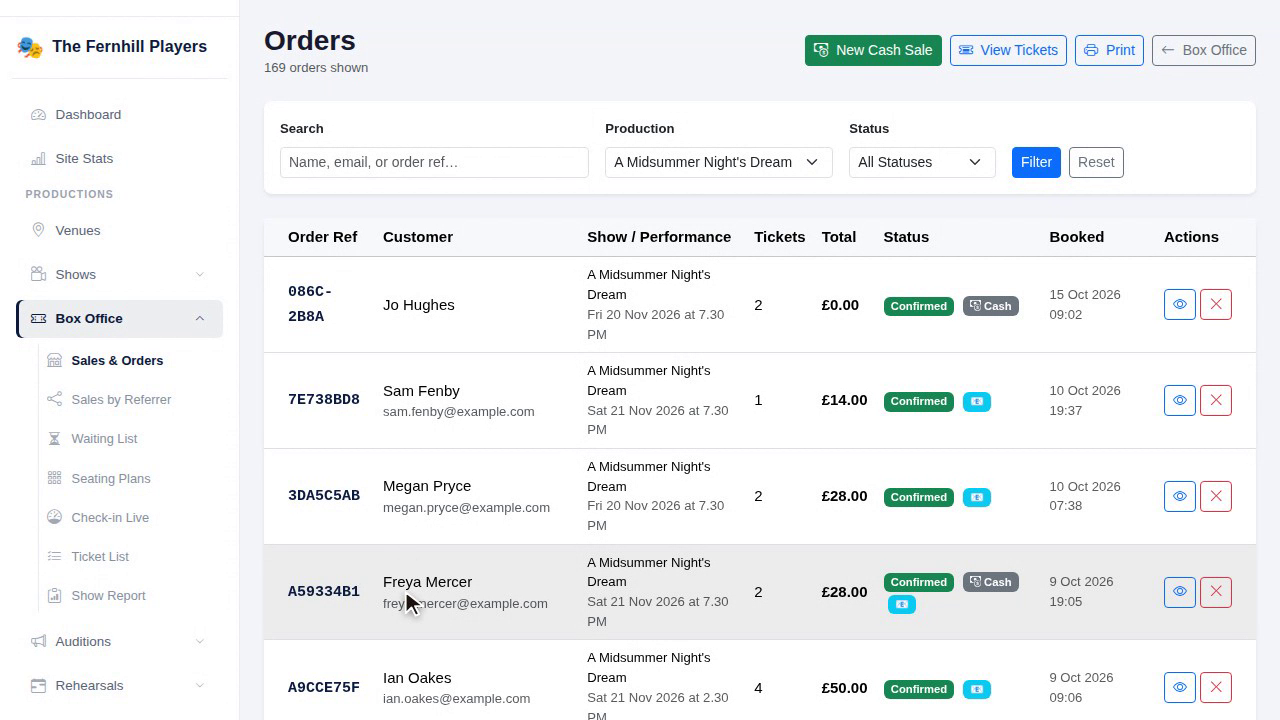This screenshot has height=720, width=1280.
Task: Expand the Auditions sidebar section
Action: click(119, 641)
